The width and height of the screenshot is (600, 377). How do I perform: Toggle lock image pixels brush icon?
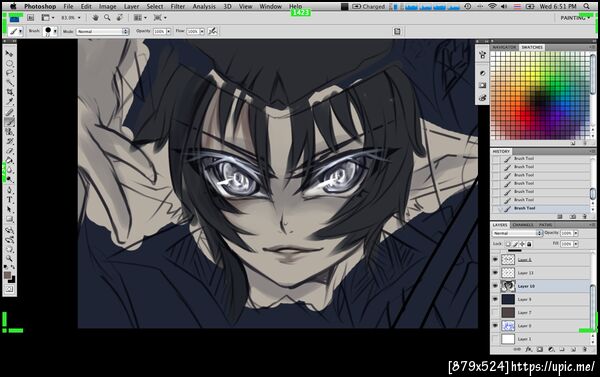coord(515,244)
